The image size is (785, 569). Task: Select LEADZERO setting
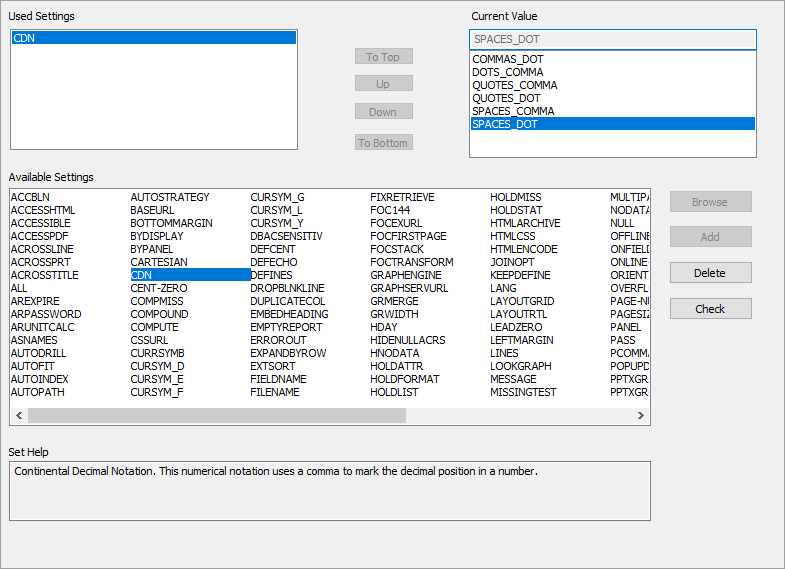pos(516,327)
